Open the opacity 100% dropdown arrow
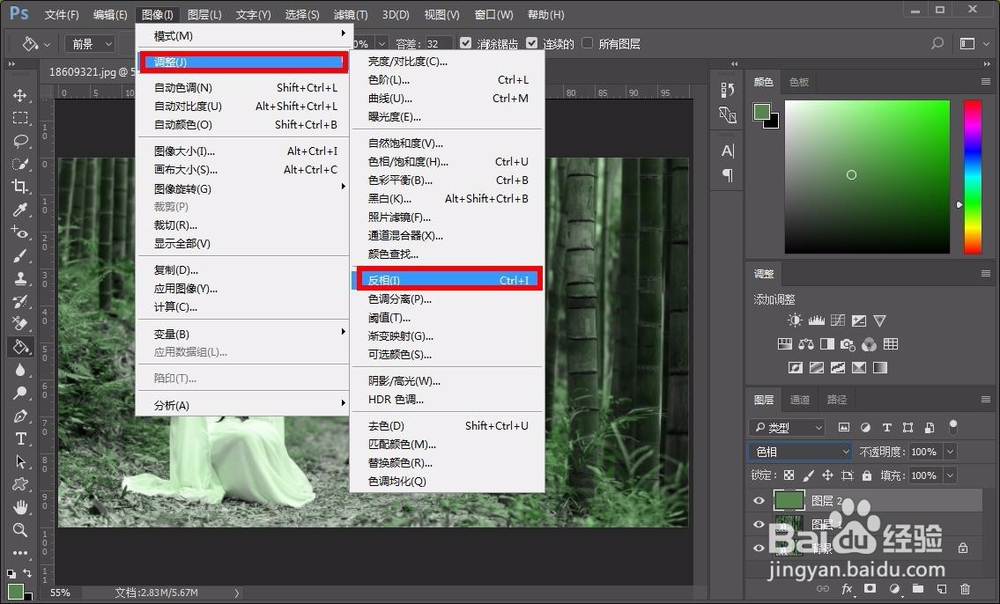 click(950, 452)
